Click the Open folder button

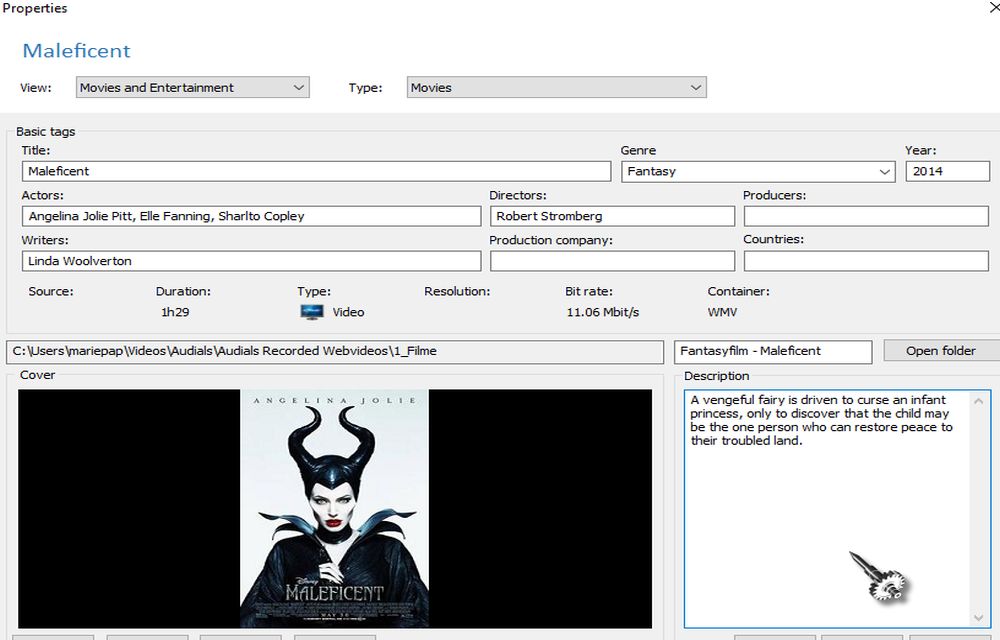[x=941, y=351]
